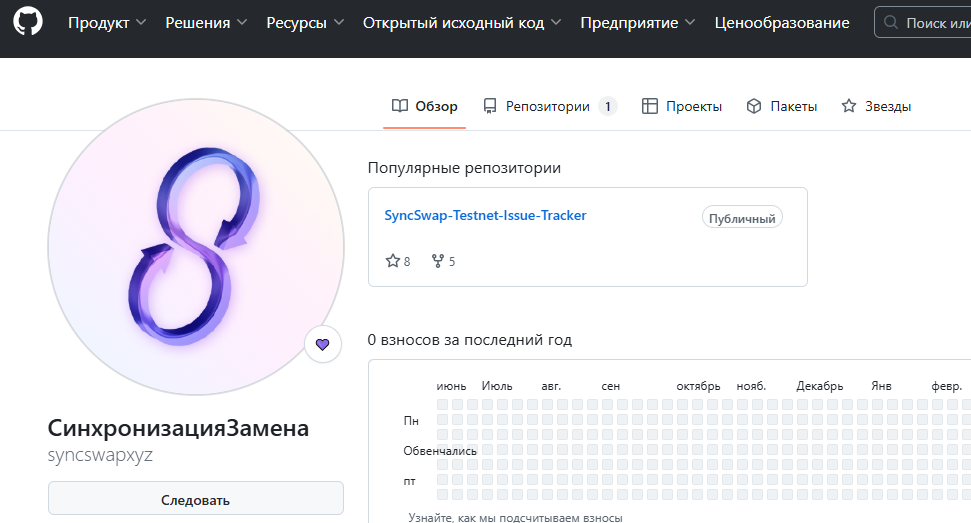
Task: Click the package cube icon beside Пакеты
Action: (x=754, y=106)
